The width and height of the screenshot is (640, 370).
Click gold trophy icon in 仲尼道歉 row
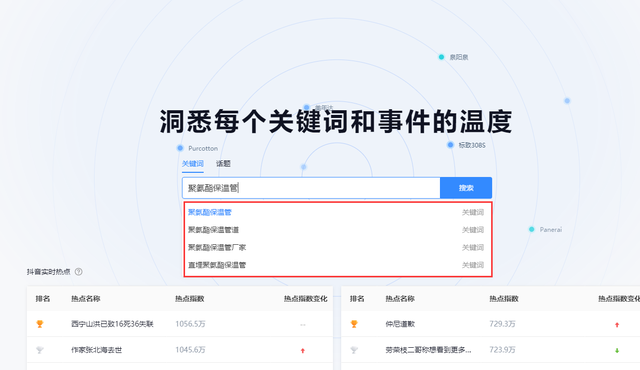(x=354, y=324)
